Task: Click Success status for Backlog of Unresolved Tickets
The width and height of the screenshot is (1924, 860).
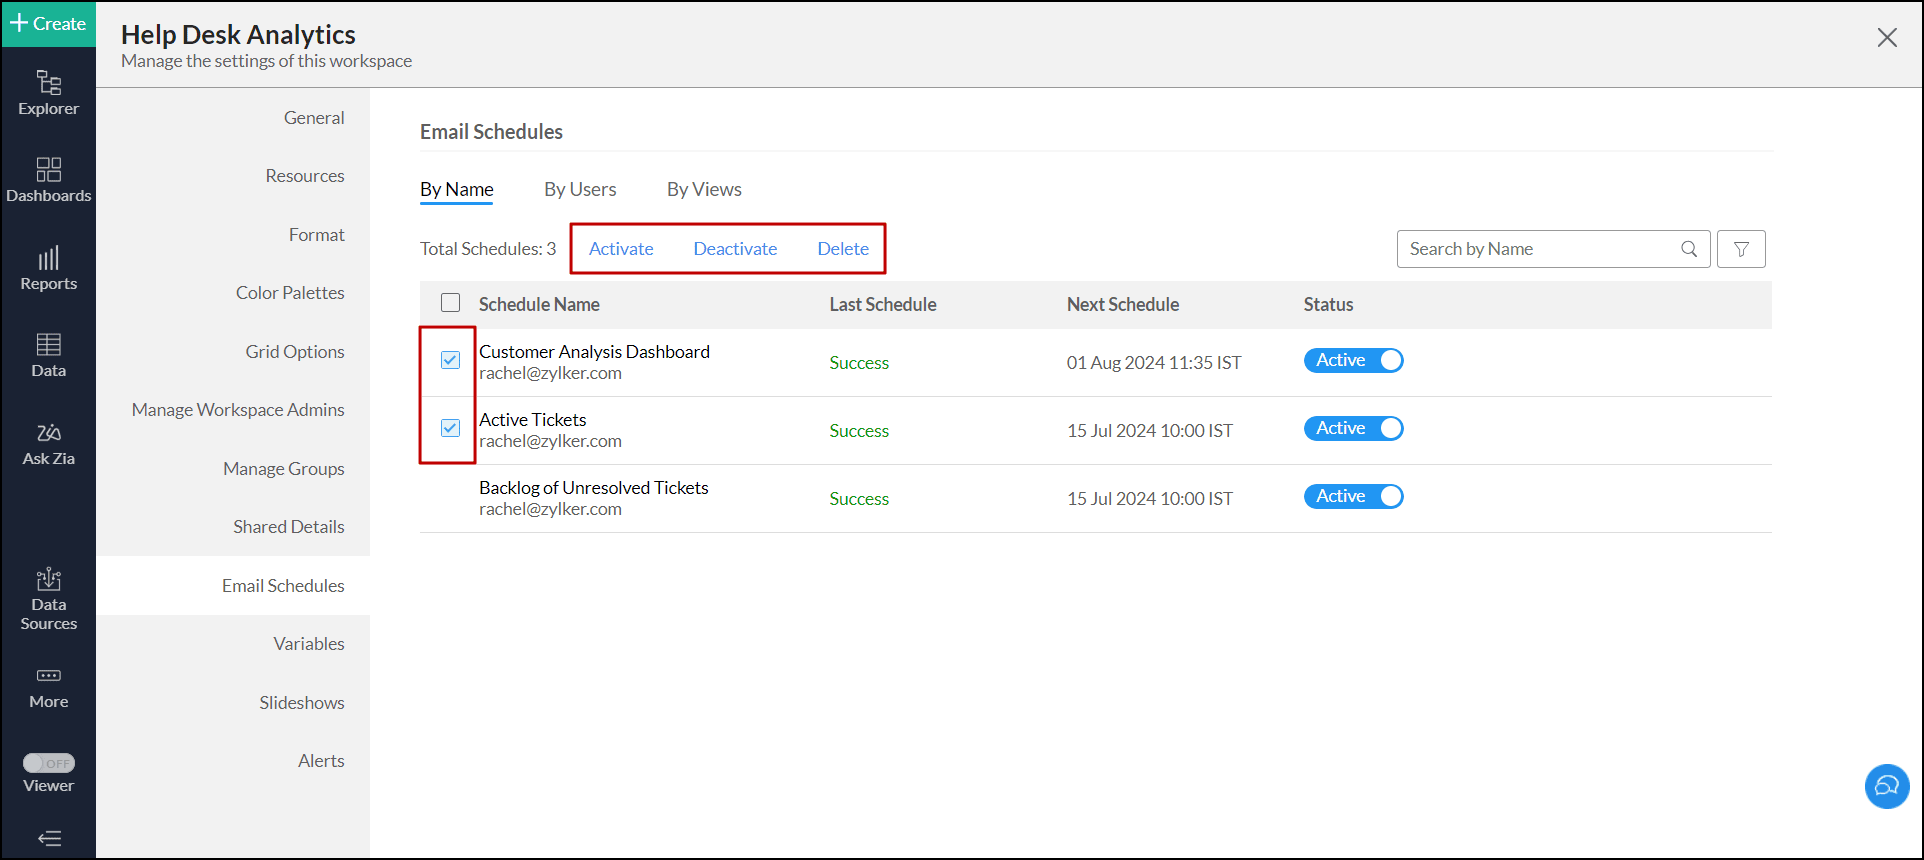Action: click(859, 499)
